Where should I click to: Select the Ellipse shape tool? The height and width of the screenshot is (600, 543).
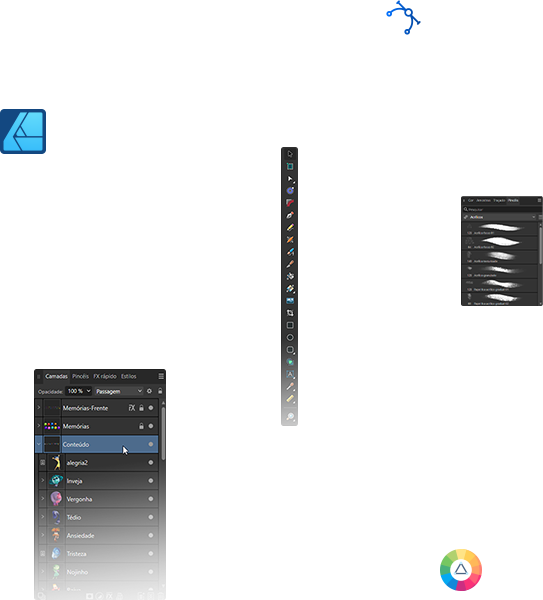click(x=290, y=338)
